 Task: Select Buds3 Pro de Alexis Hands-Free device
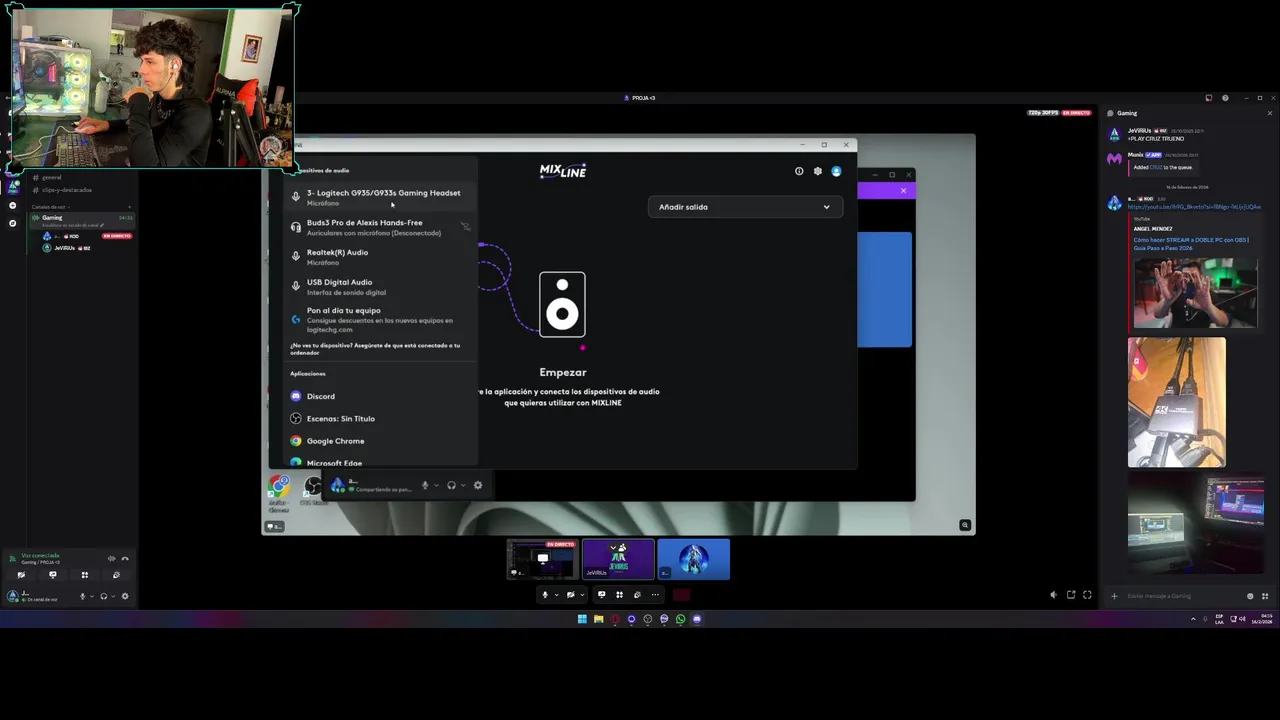point(379,227)
